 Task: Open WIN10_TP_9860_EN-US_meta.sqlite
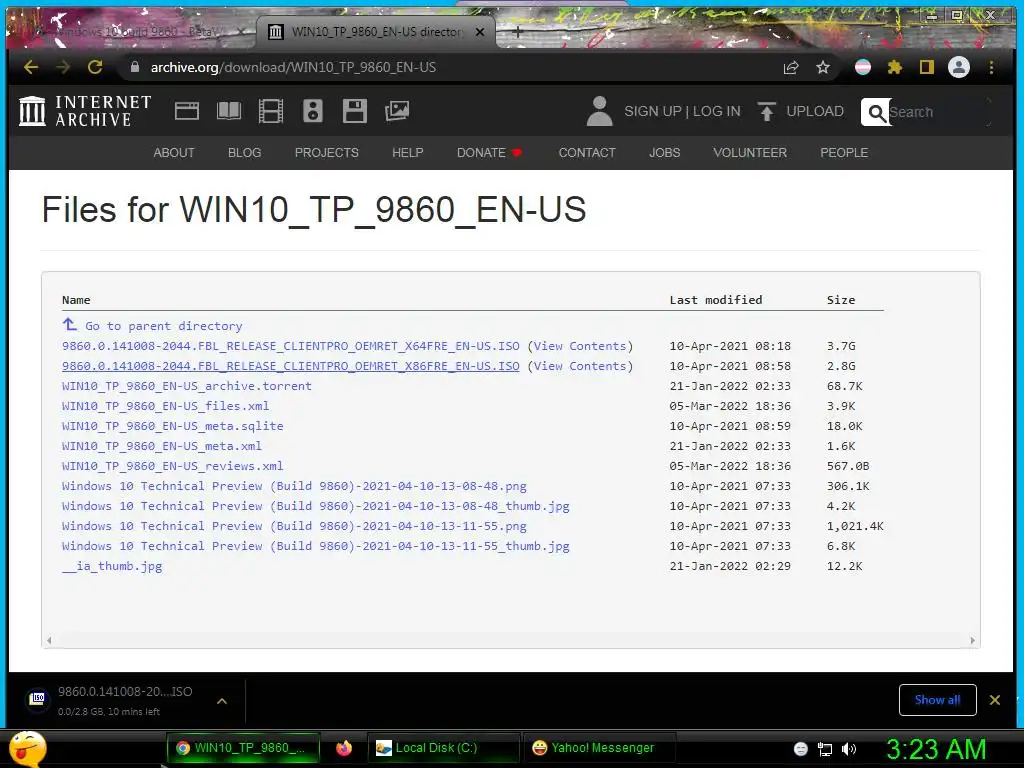pyautogui.click(x=172, y=426)
